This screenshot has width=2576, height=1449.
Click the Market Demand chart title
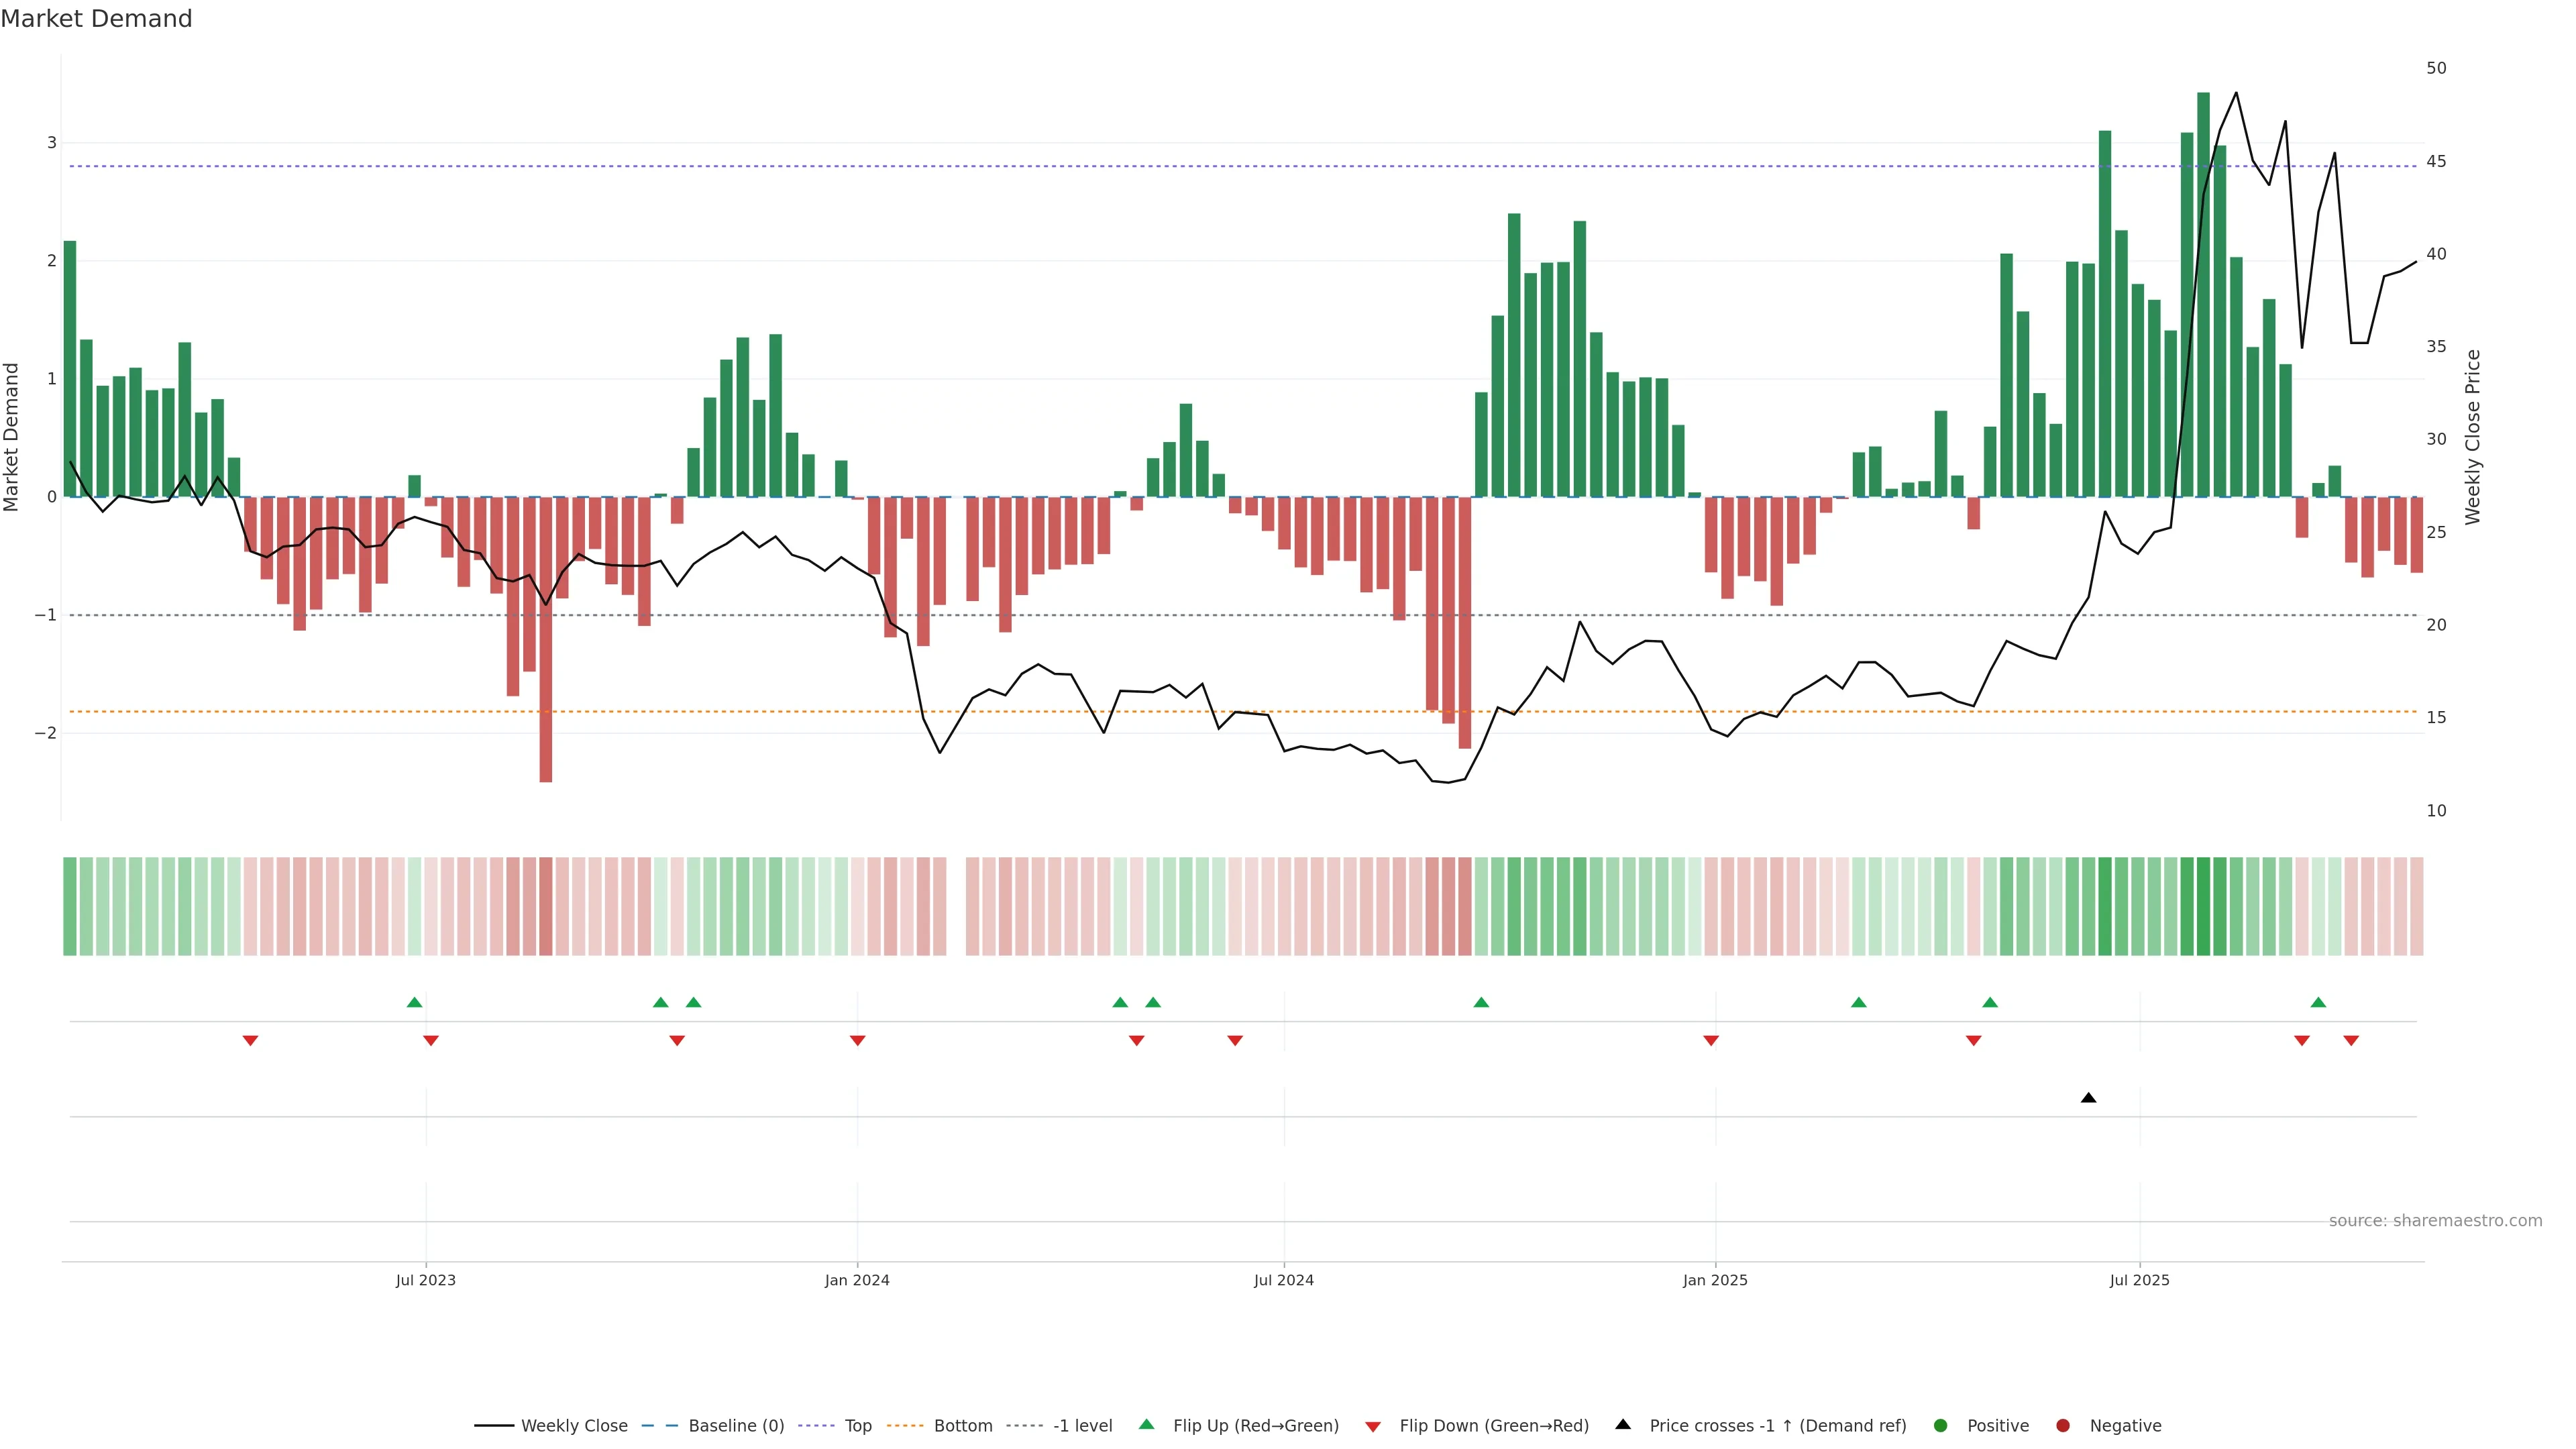coord(96,19)
